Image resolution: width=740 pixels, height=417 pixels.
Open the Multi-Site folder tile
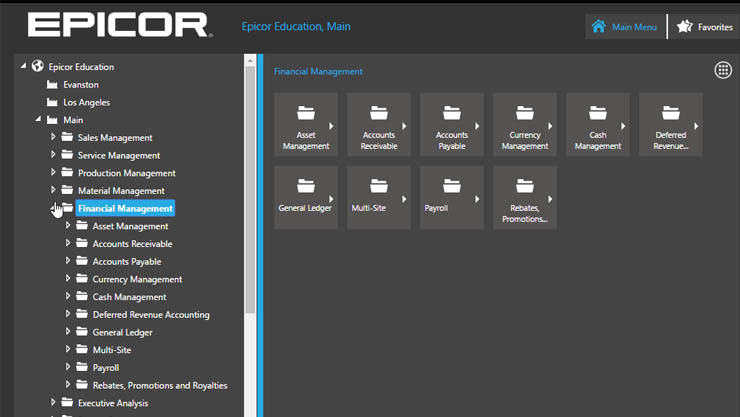click(379, 198)
